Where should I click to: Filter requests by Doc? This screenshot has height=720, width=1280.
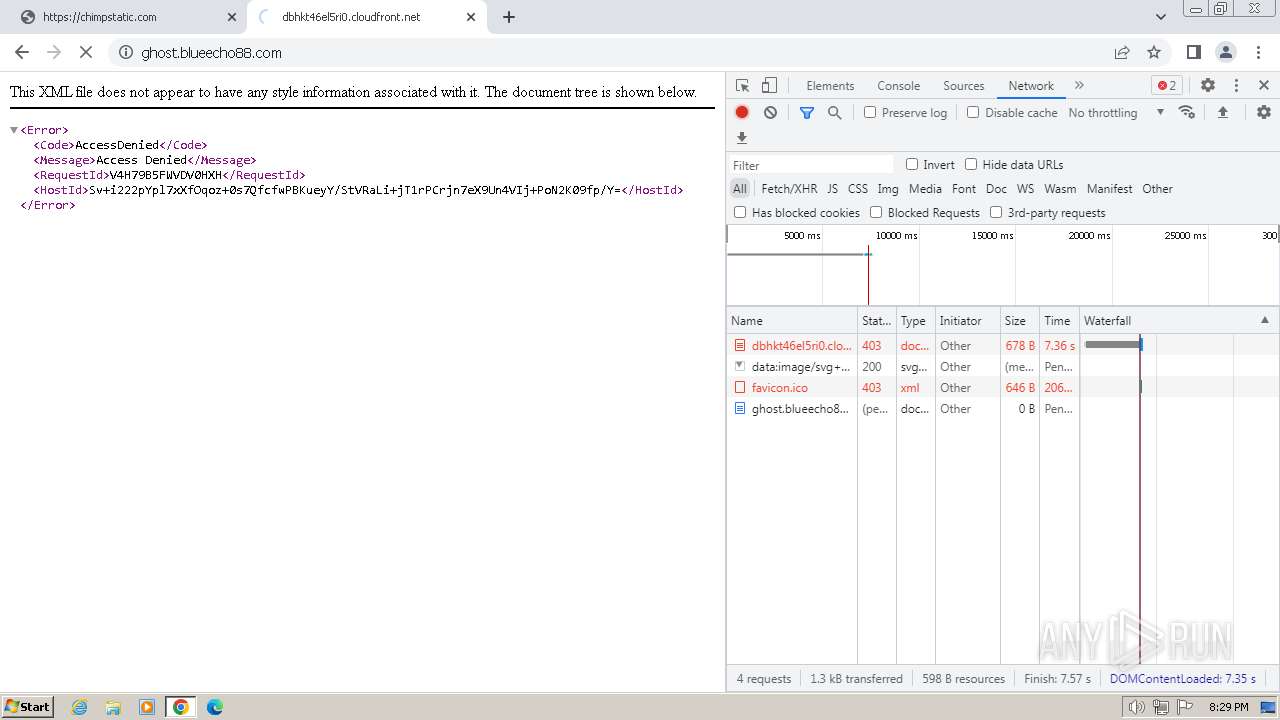996,188
